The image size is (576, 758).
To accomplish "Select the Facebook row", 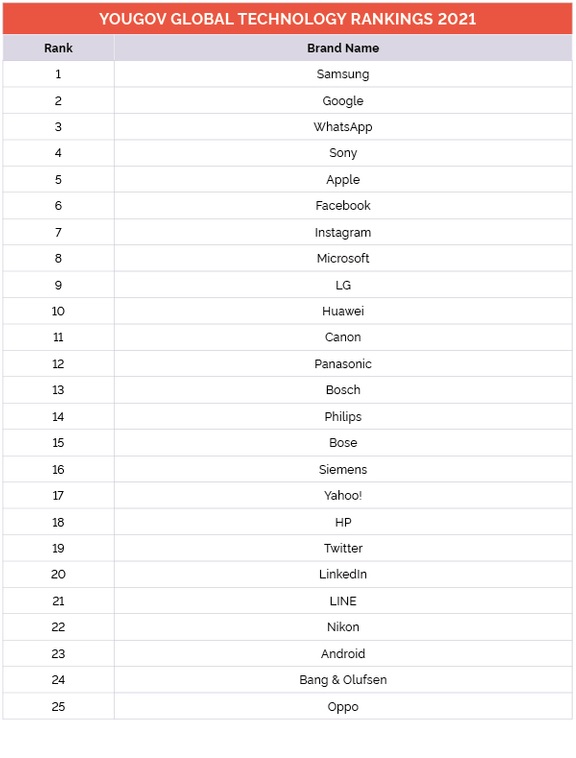I will tap(288, 205).
